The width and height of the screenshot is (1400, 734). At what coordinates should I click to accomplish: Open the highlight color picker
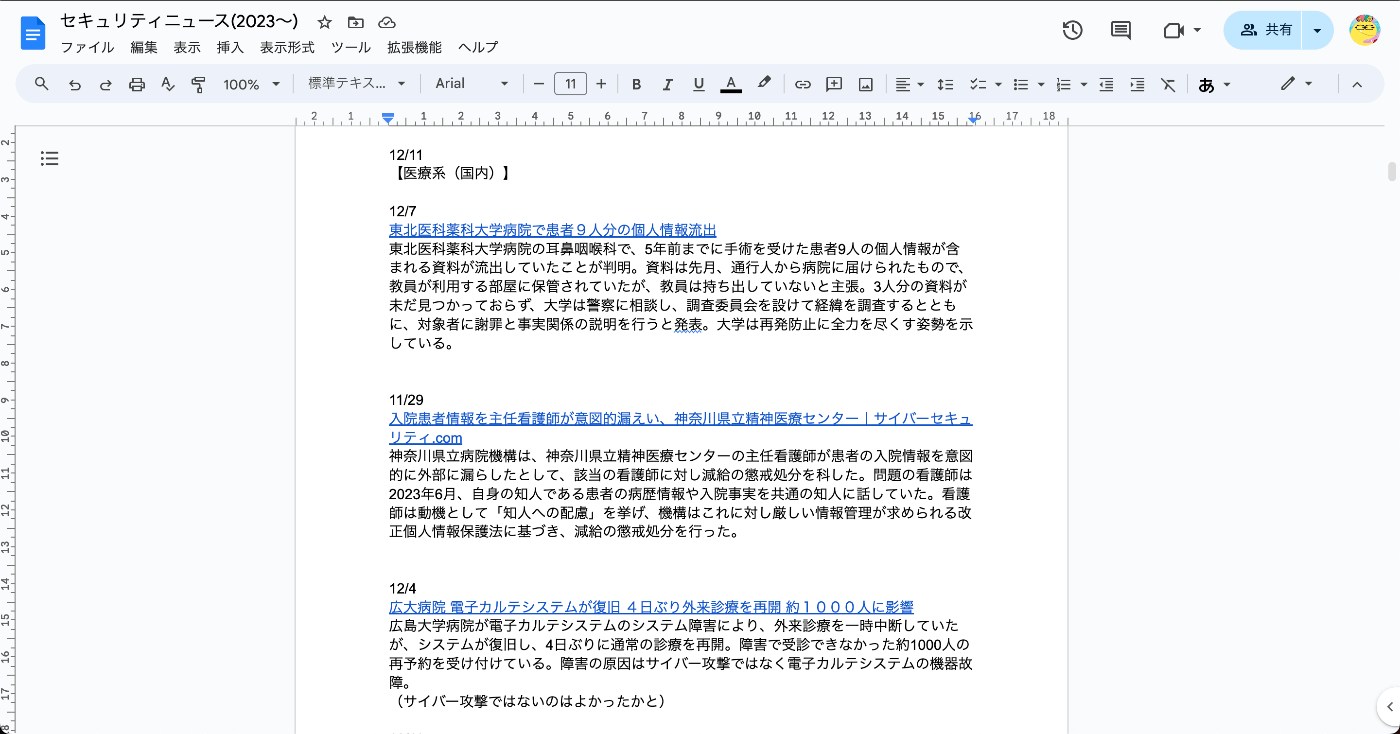[x=764, y=84]
